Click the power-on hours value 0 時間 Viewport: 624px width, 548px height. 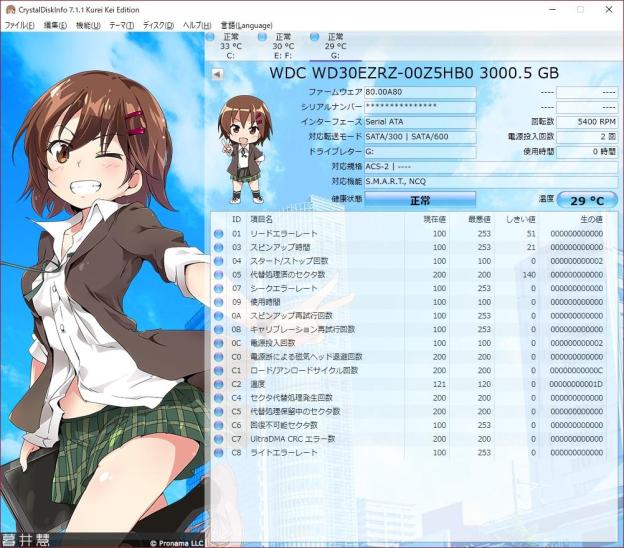(x=587, y=152)
